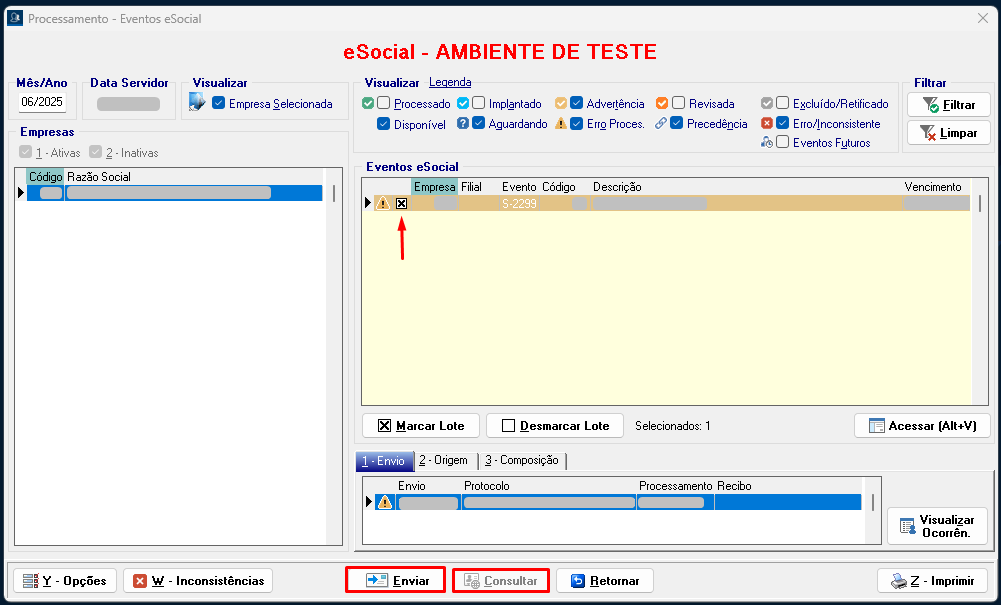The width and height of the screenshot is (1001, 605).
Task: Toggle the Eventos Futuros checkbox
Action: click(783, 143)
